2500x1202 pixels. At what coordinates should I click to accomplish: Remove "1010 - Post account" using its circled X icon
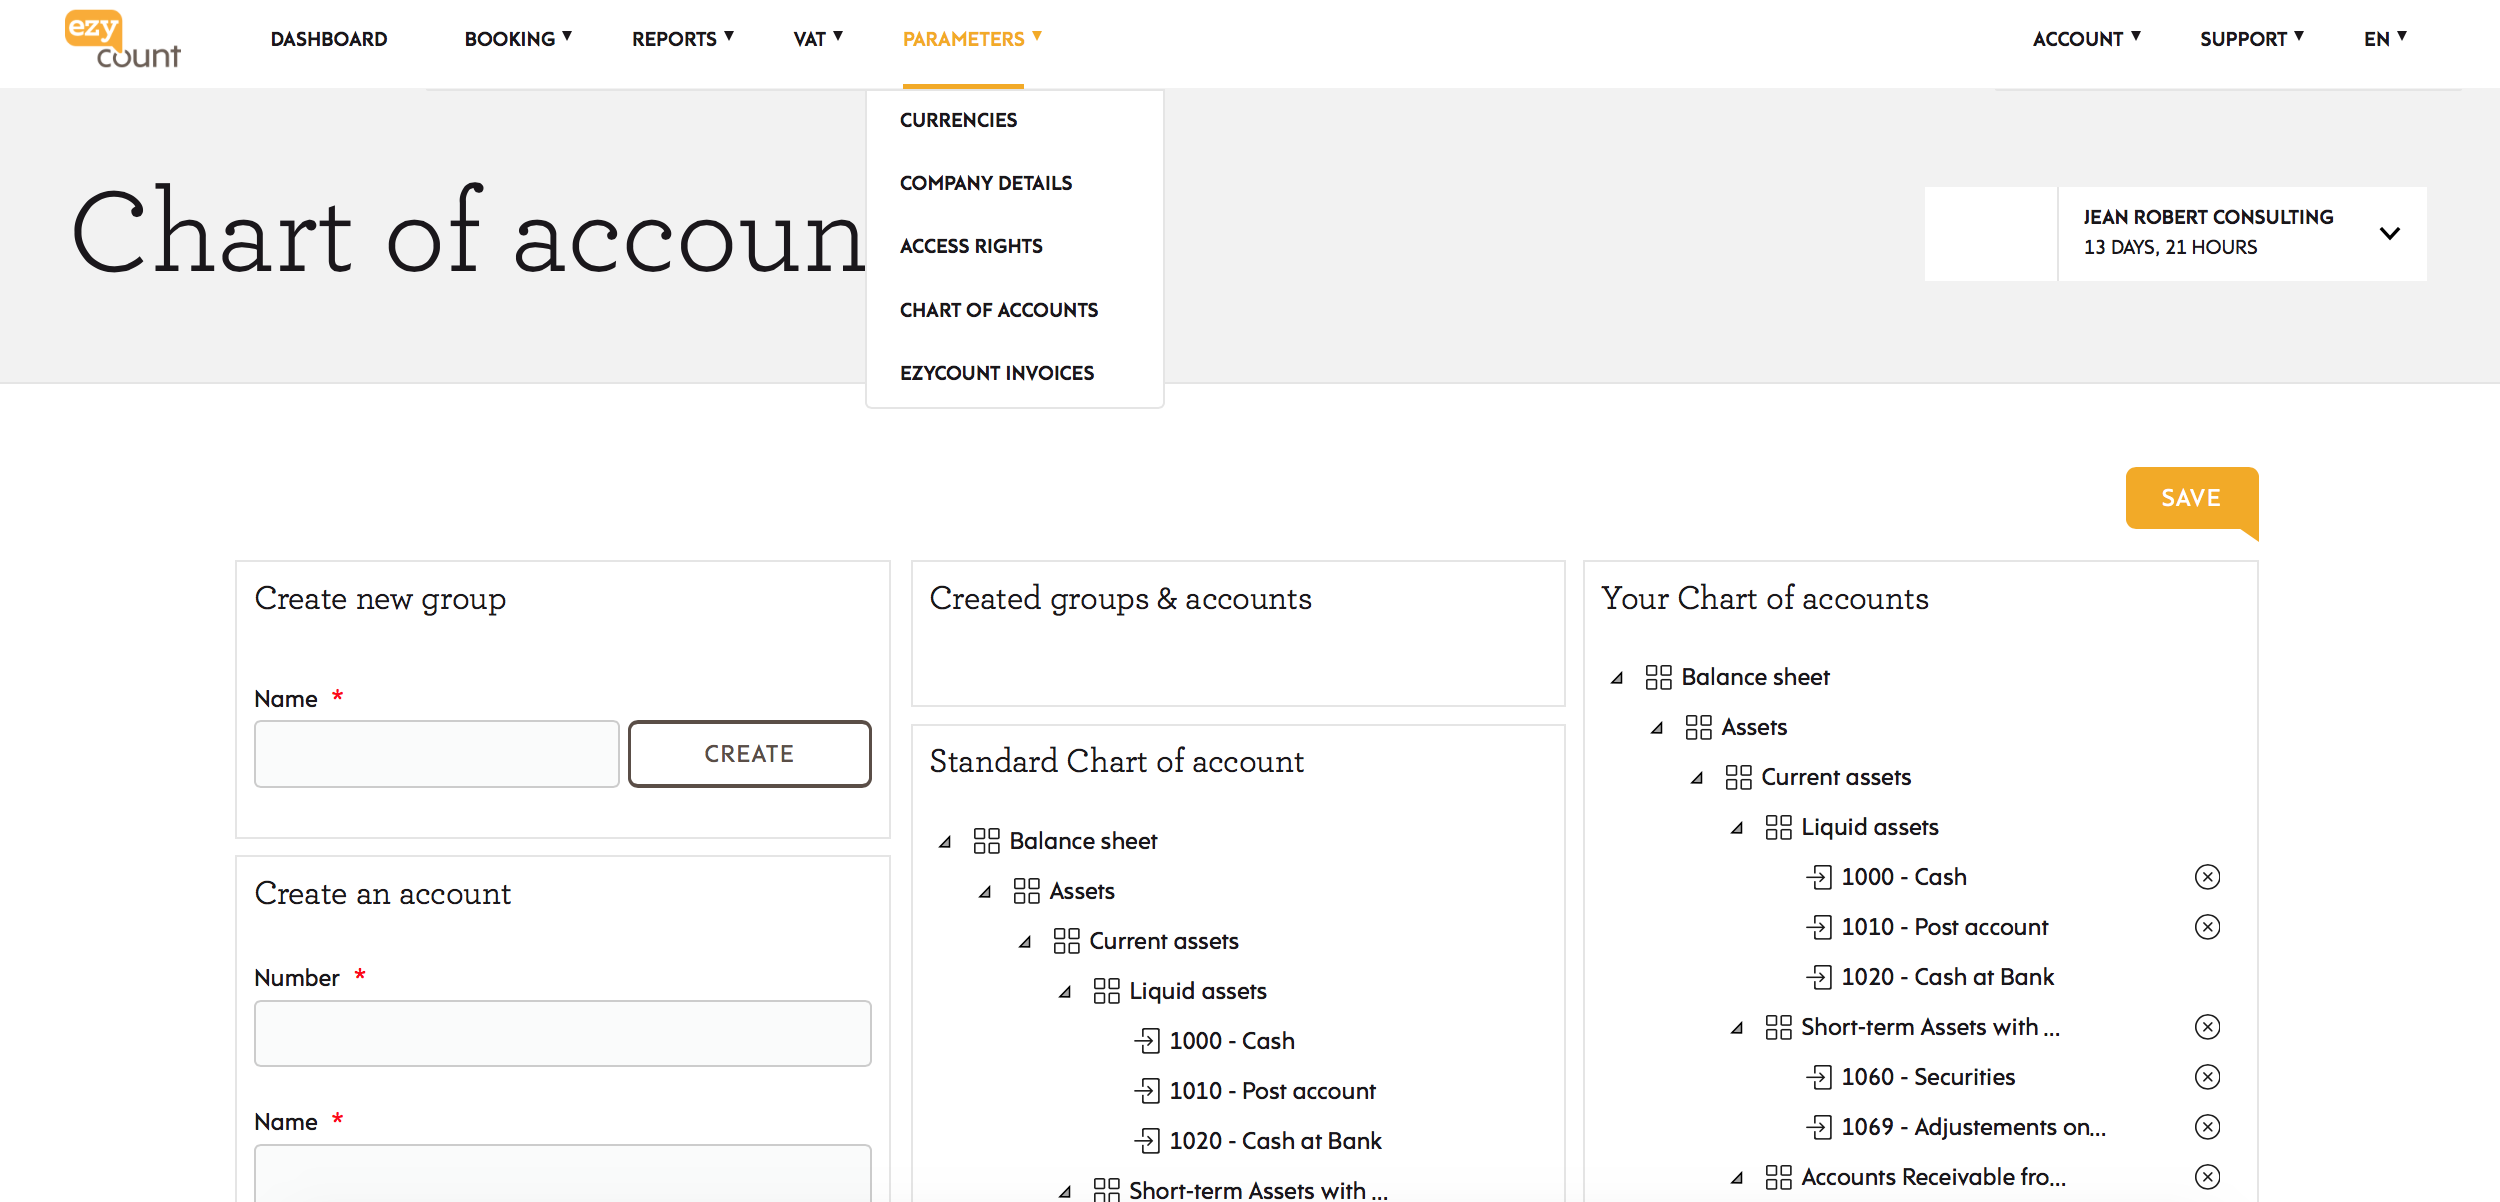(2208, 926)
